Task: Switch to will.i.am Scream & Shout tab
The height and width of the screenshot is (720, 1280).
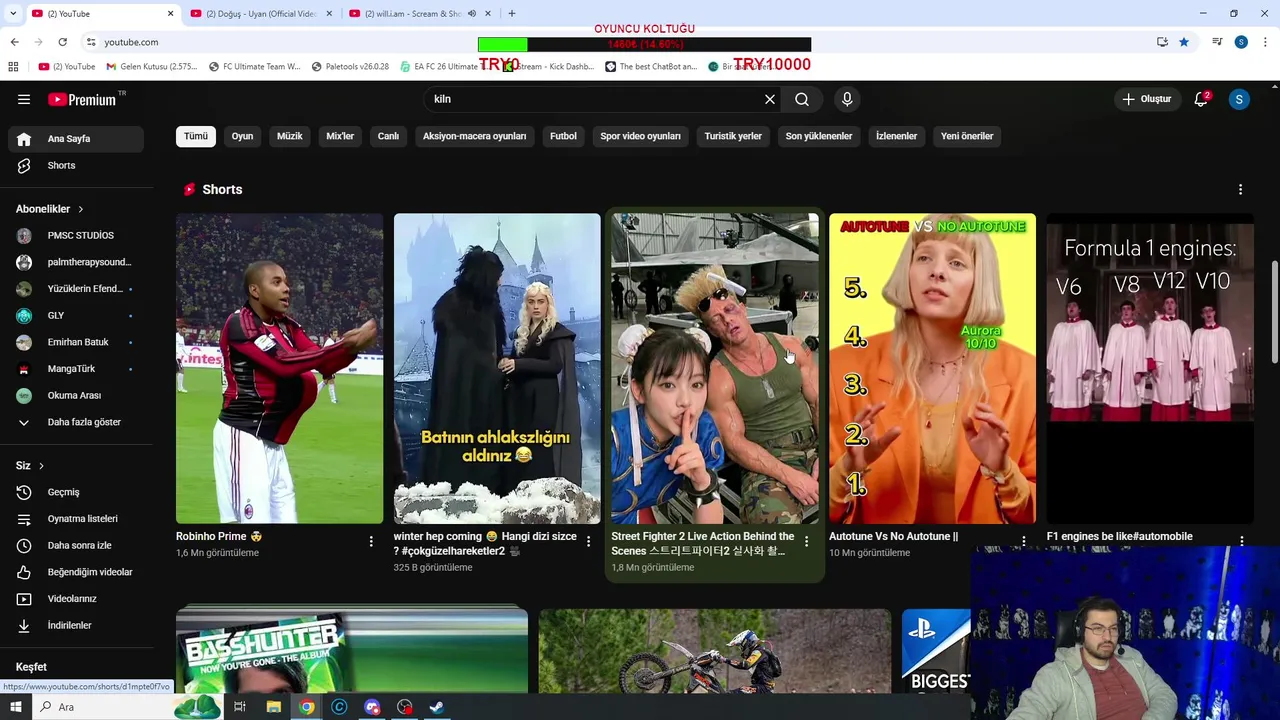Action: click(420, 14)
